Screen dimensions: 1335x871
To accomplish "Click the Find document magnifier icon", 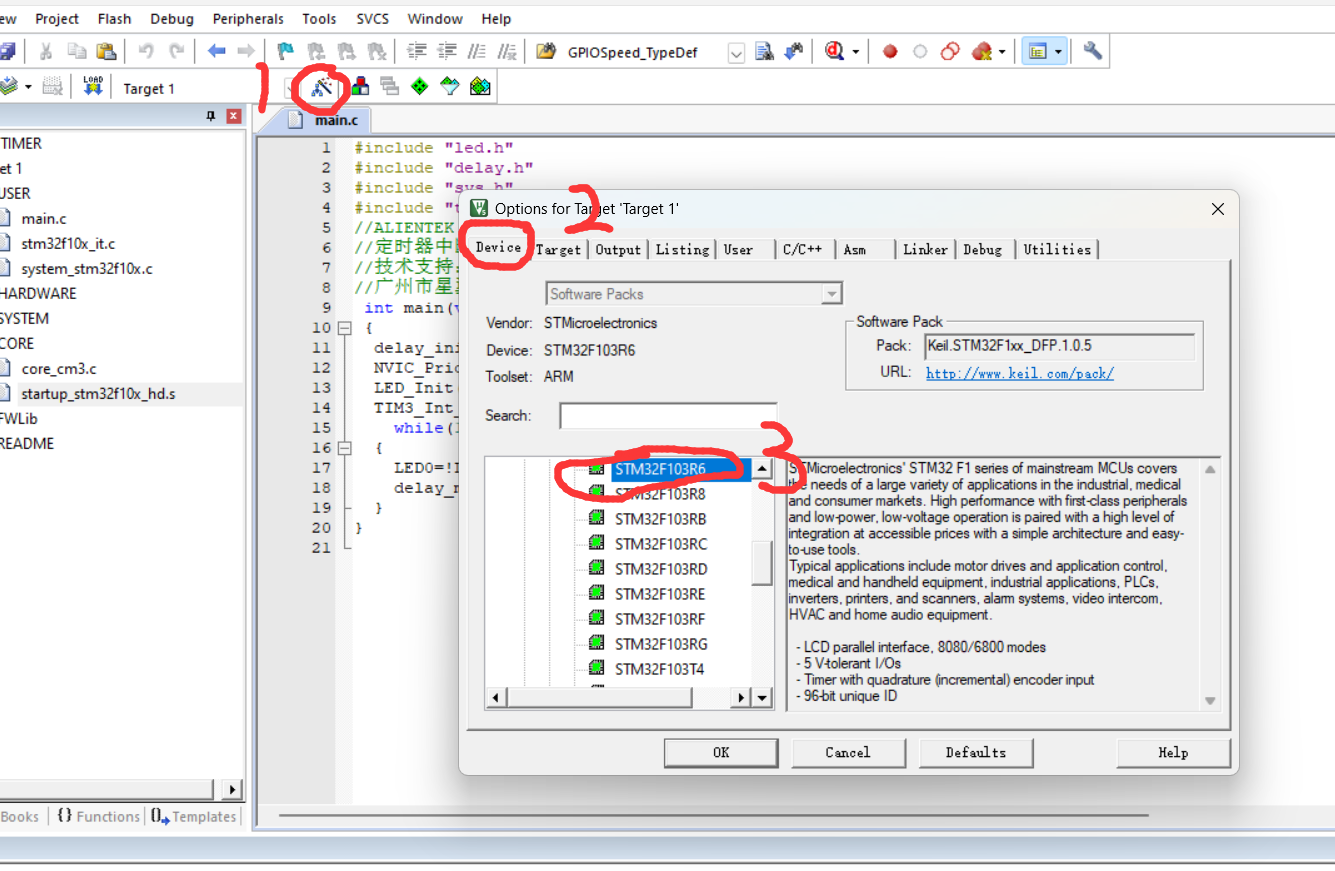I will tap(765, 51).
